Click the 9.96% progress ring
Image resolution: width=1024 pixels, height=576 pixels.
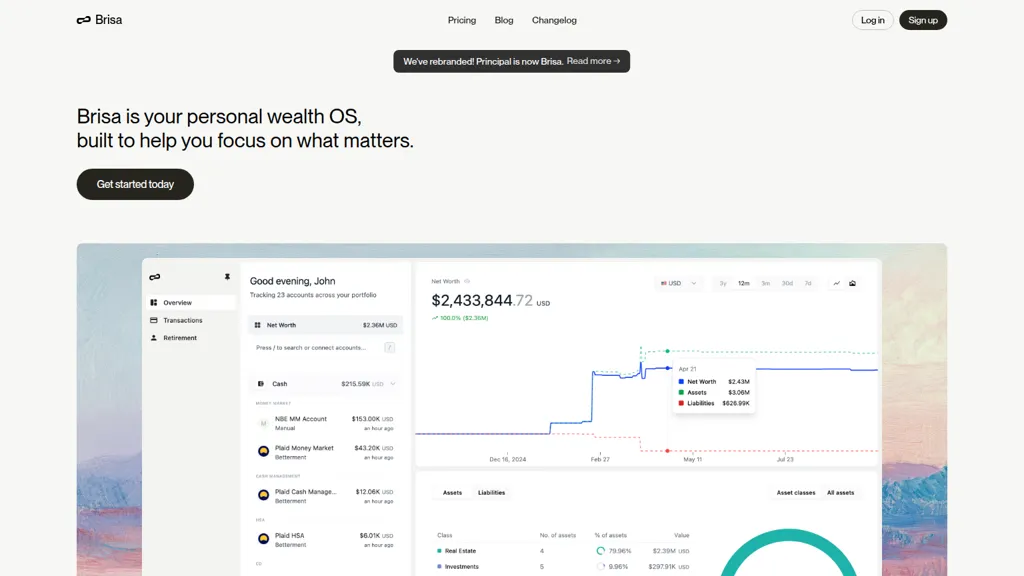point(600,567)
